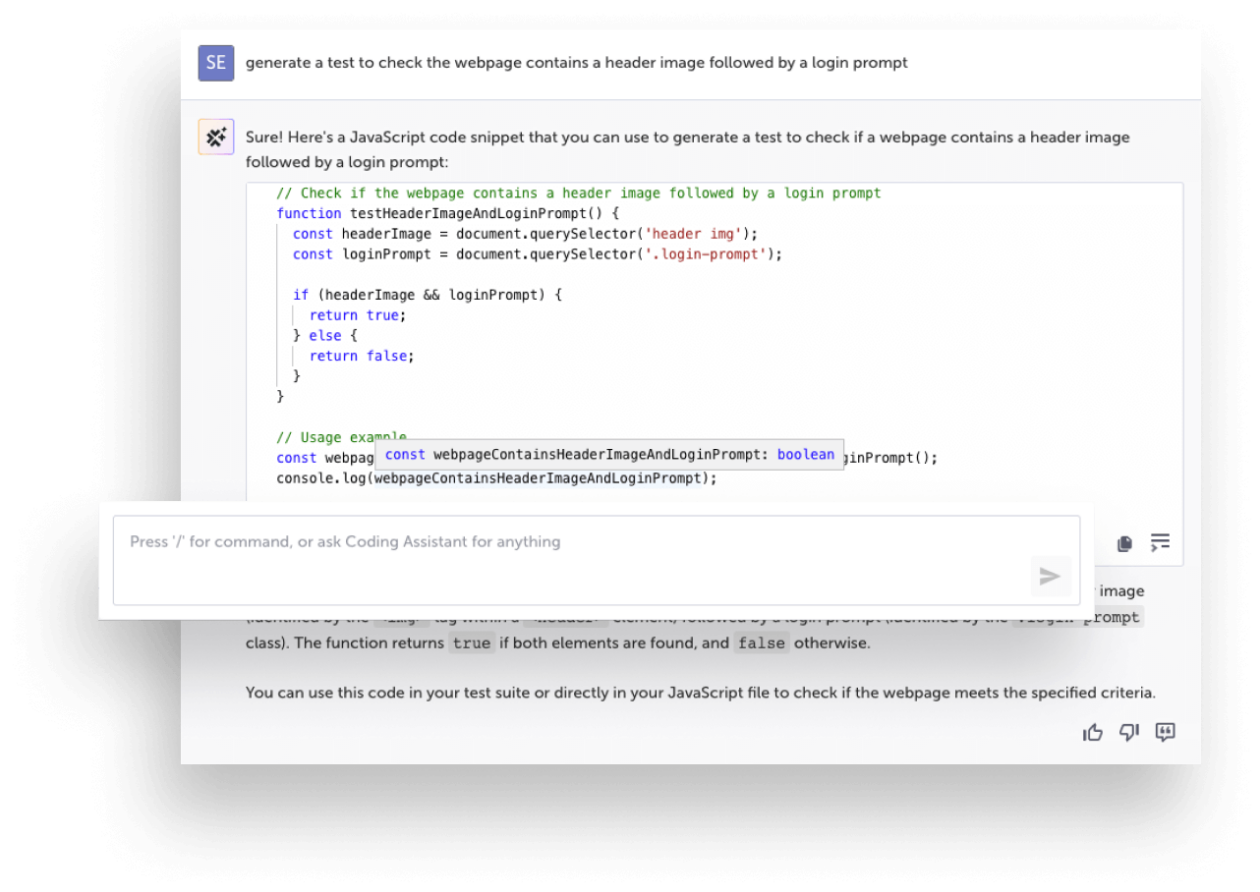Click the green "// Check if the webpage" comment

coord(579,193)
